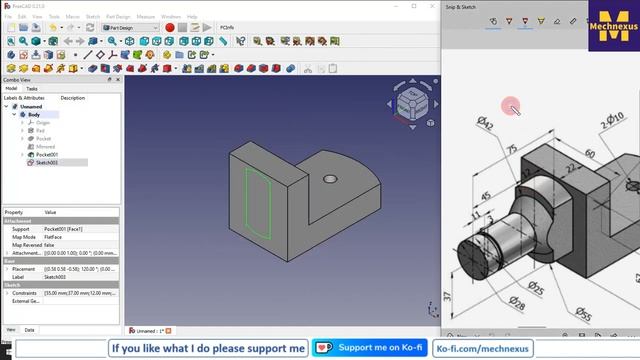Toggle the bounding box selection display
Image resolution: width=640 pixels, height=360 pixels.
[53, 41]
